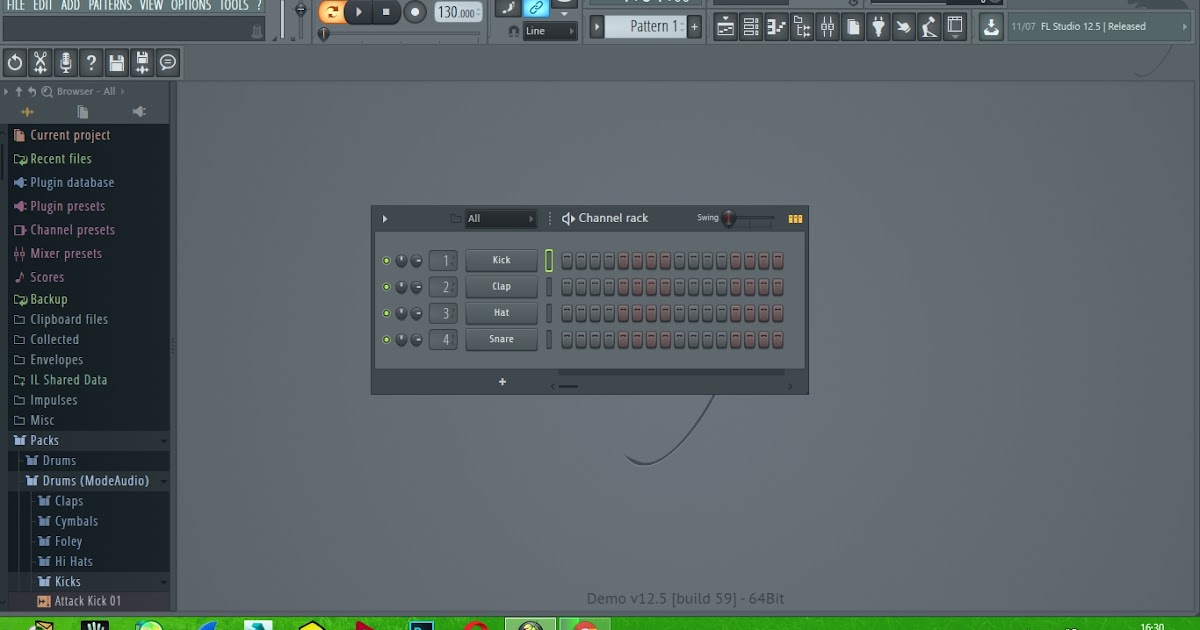Open the VIEW menu

151,6
